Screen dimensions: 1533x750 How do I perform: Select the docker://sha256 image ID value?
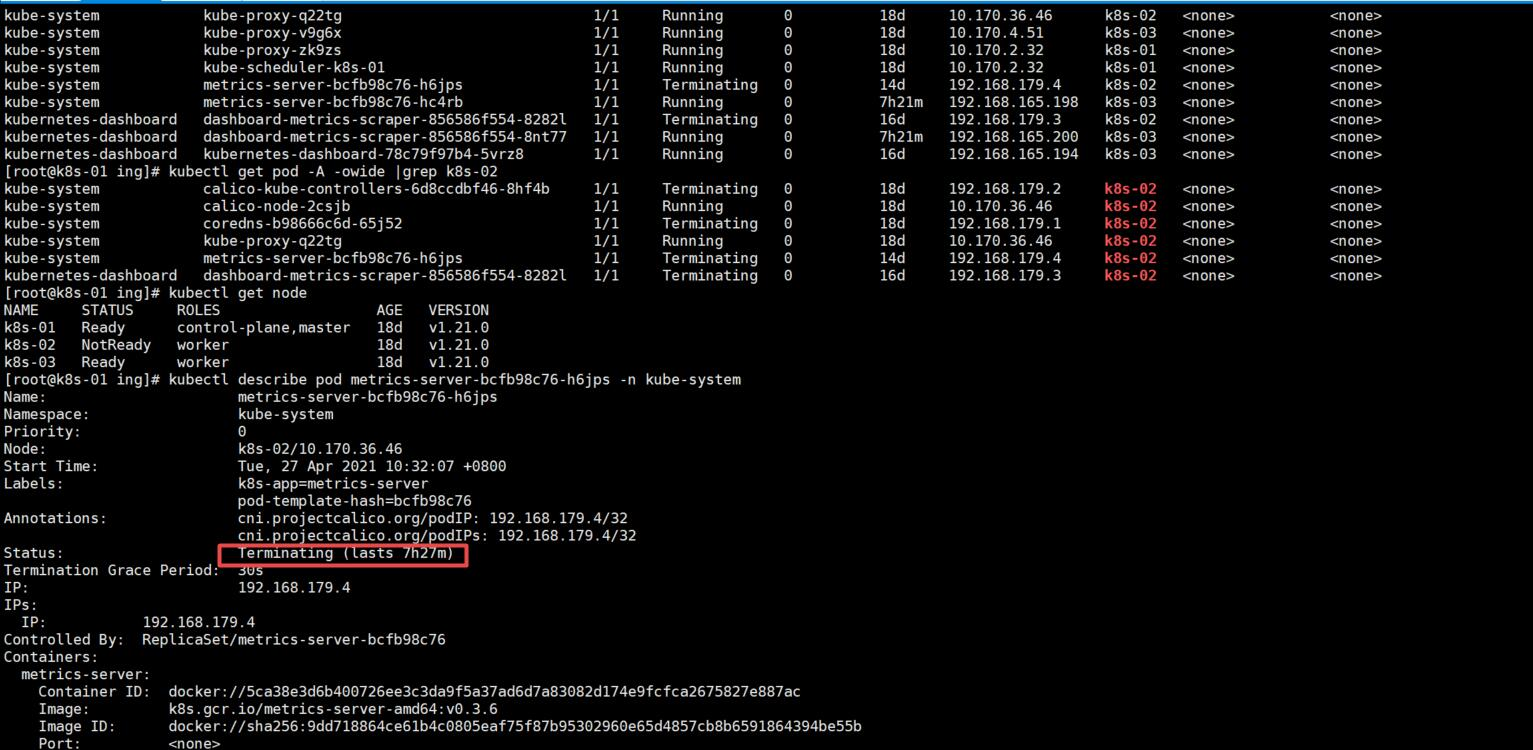(x=515, y=726)
